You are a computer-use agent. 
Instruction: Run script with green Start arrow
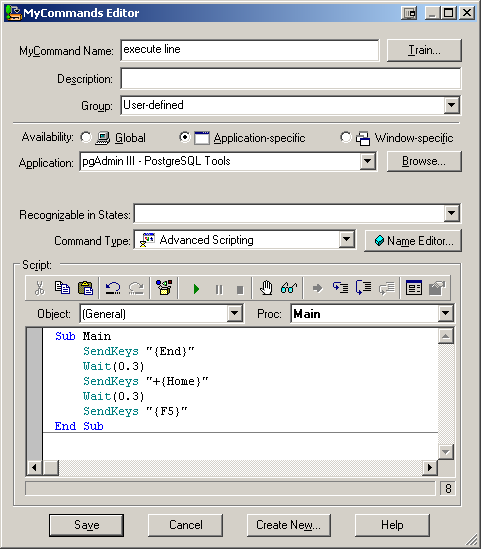196,289
